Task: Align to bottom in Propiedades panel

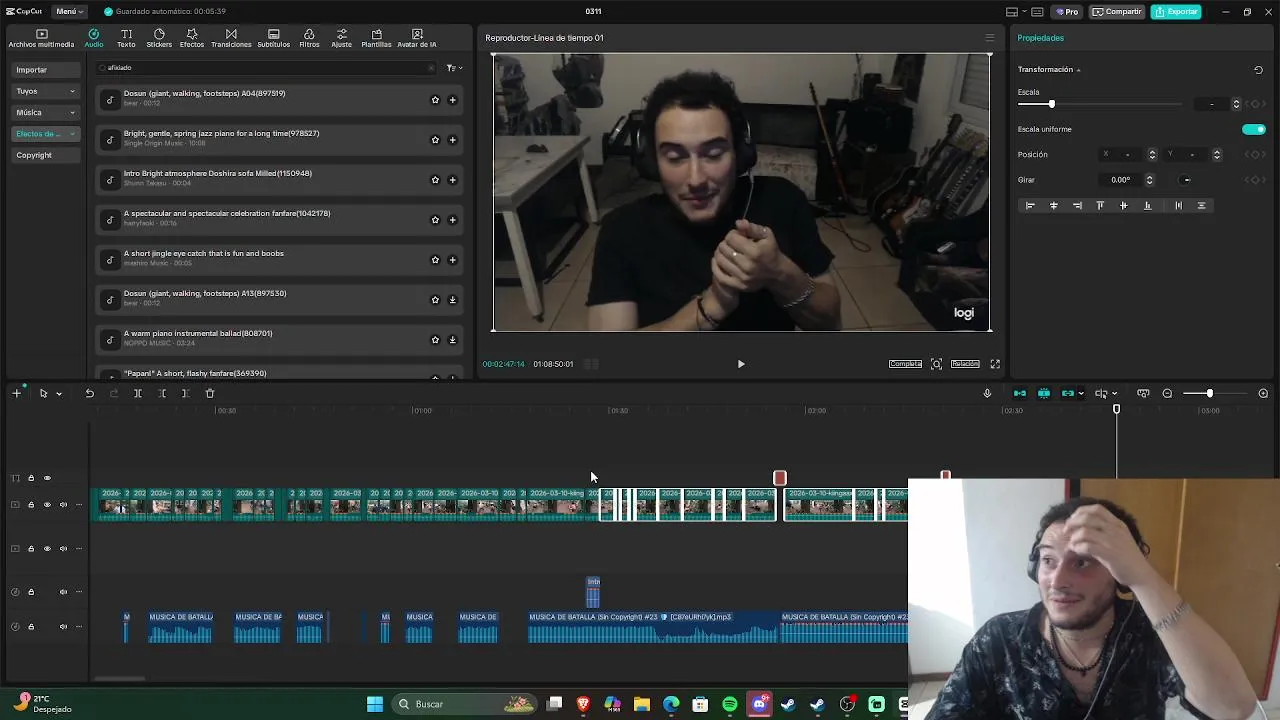Action: (x=1147, y=206)
